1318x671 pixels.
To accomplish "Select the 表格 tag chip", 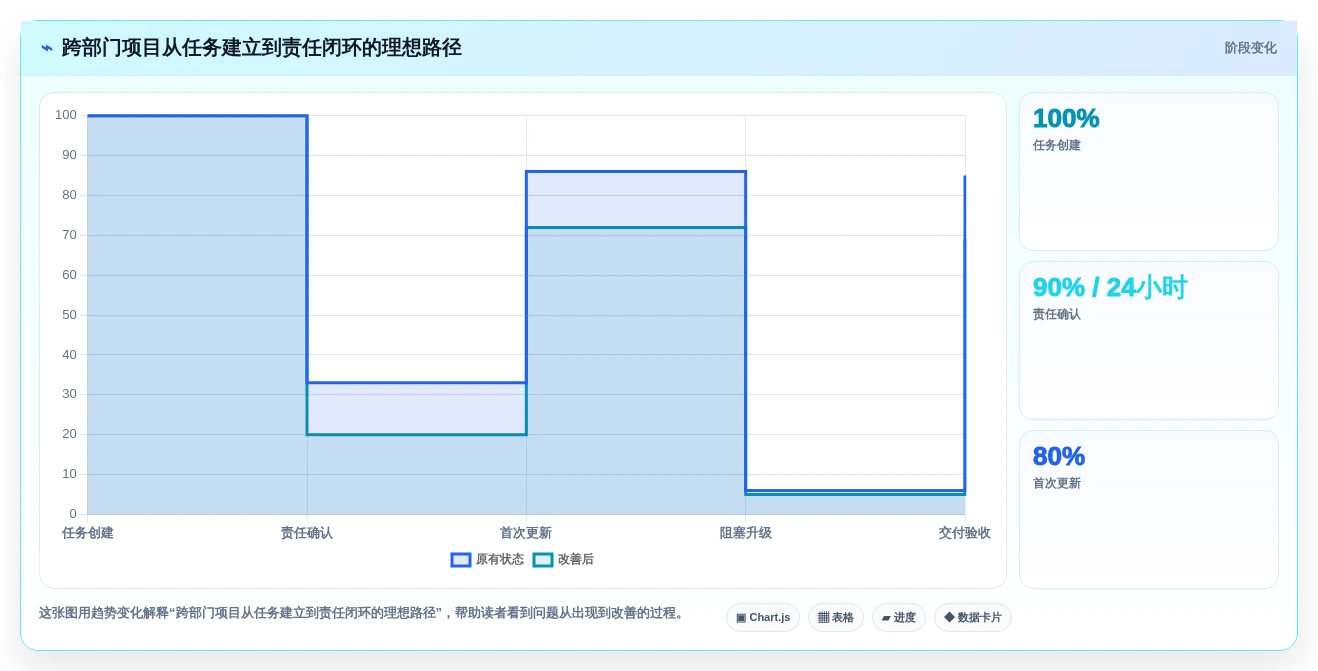I will (x=836, y=617).
